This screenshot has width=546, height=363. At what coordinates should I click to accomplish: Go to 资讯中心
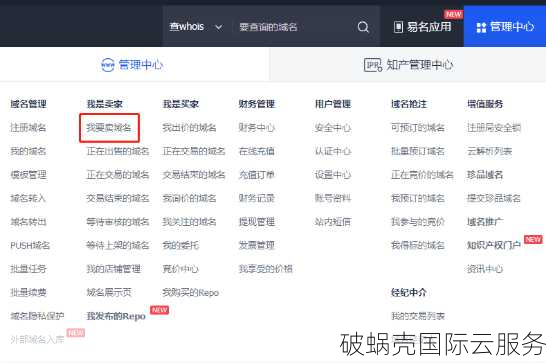coord(485,269)
